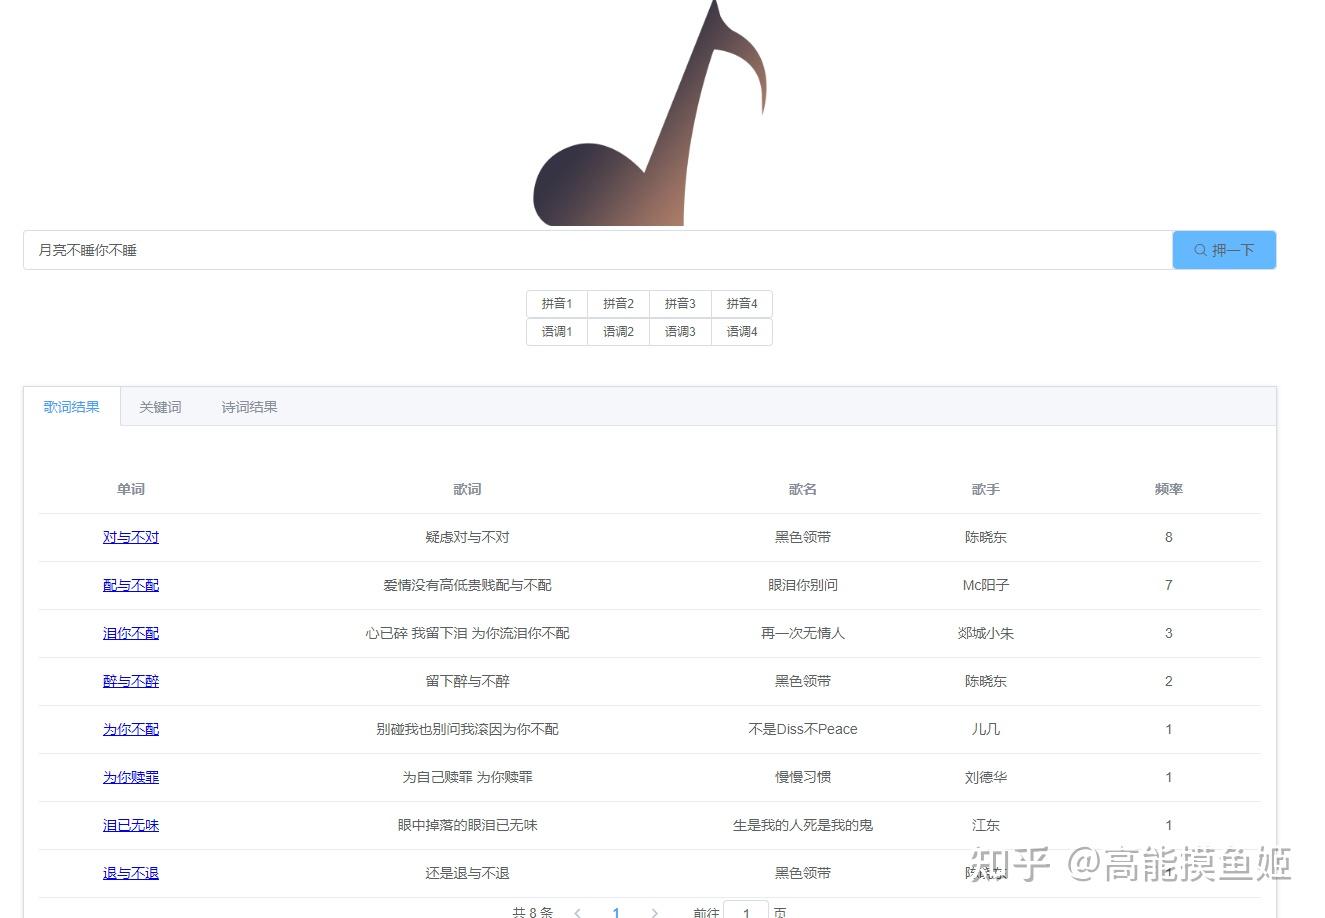
Task: Select the 拼音4 option
Action: [742, 304]
